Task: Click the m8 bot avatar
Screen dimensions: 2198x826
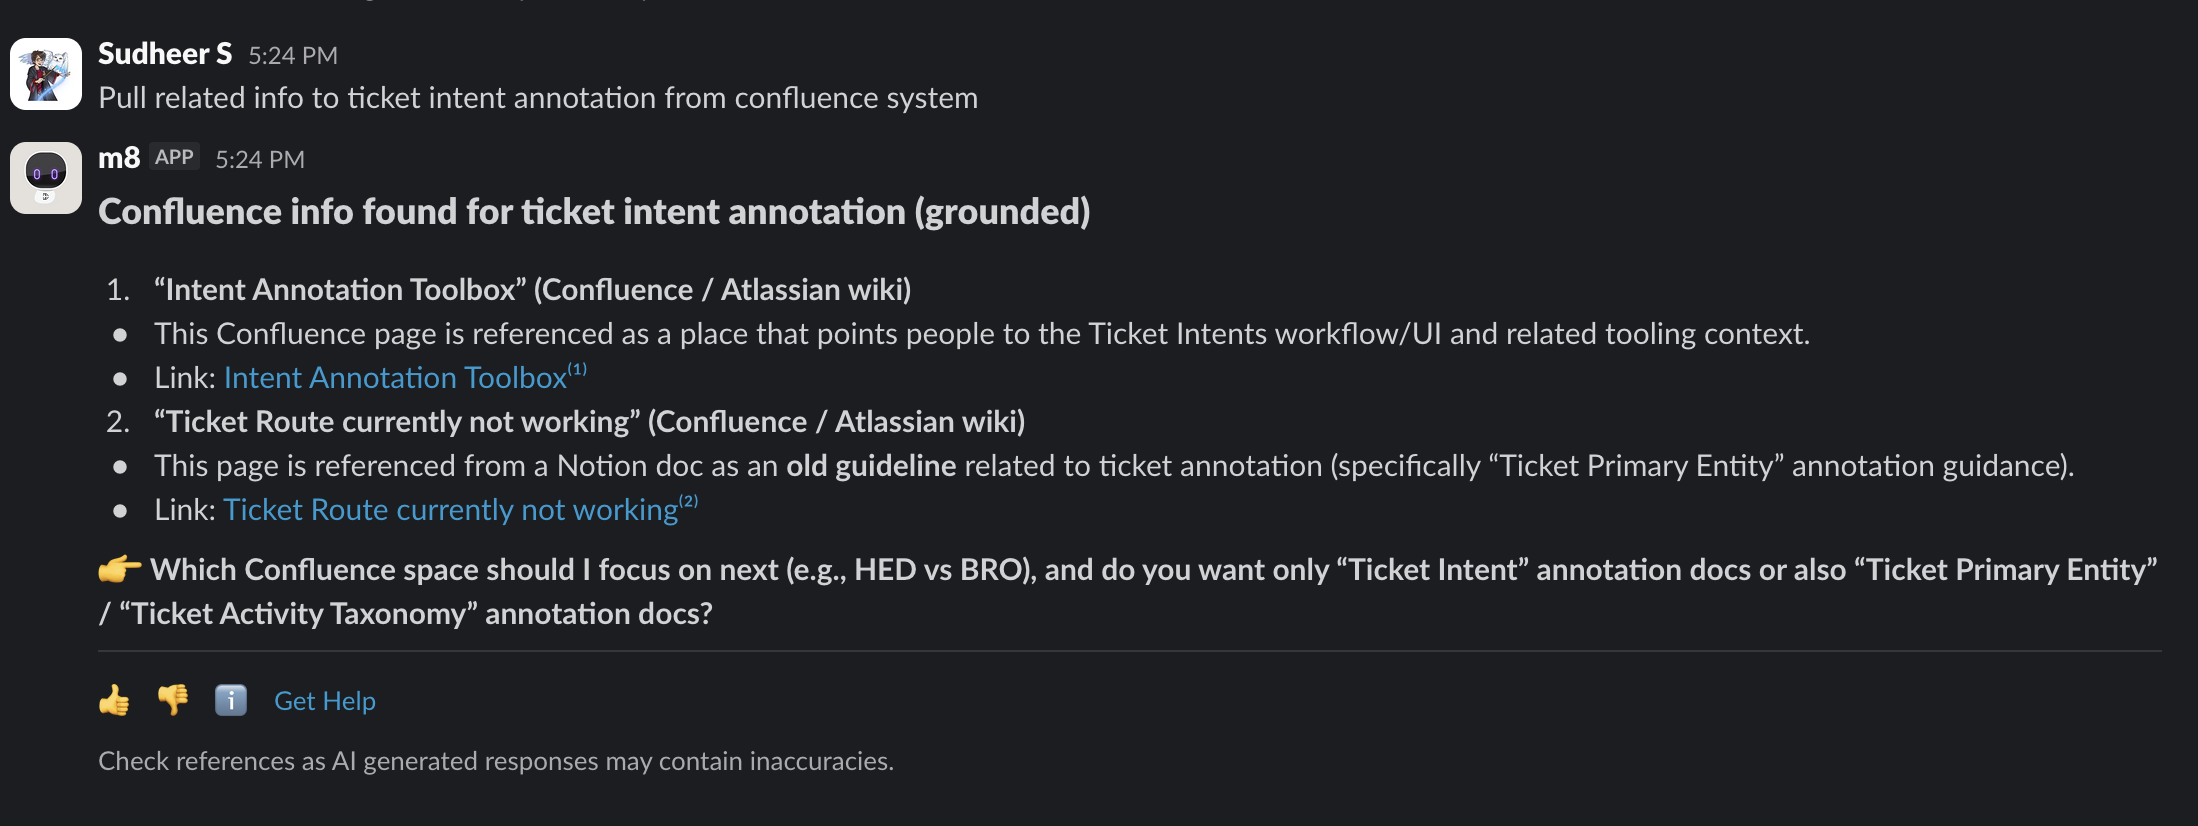Action: (45, 177)
